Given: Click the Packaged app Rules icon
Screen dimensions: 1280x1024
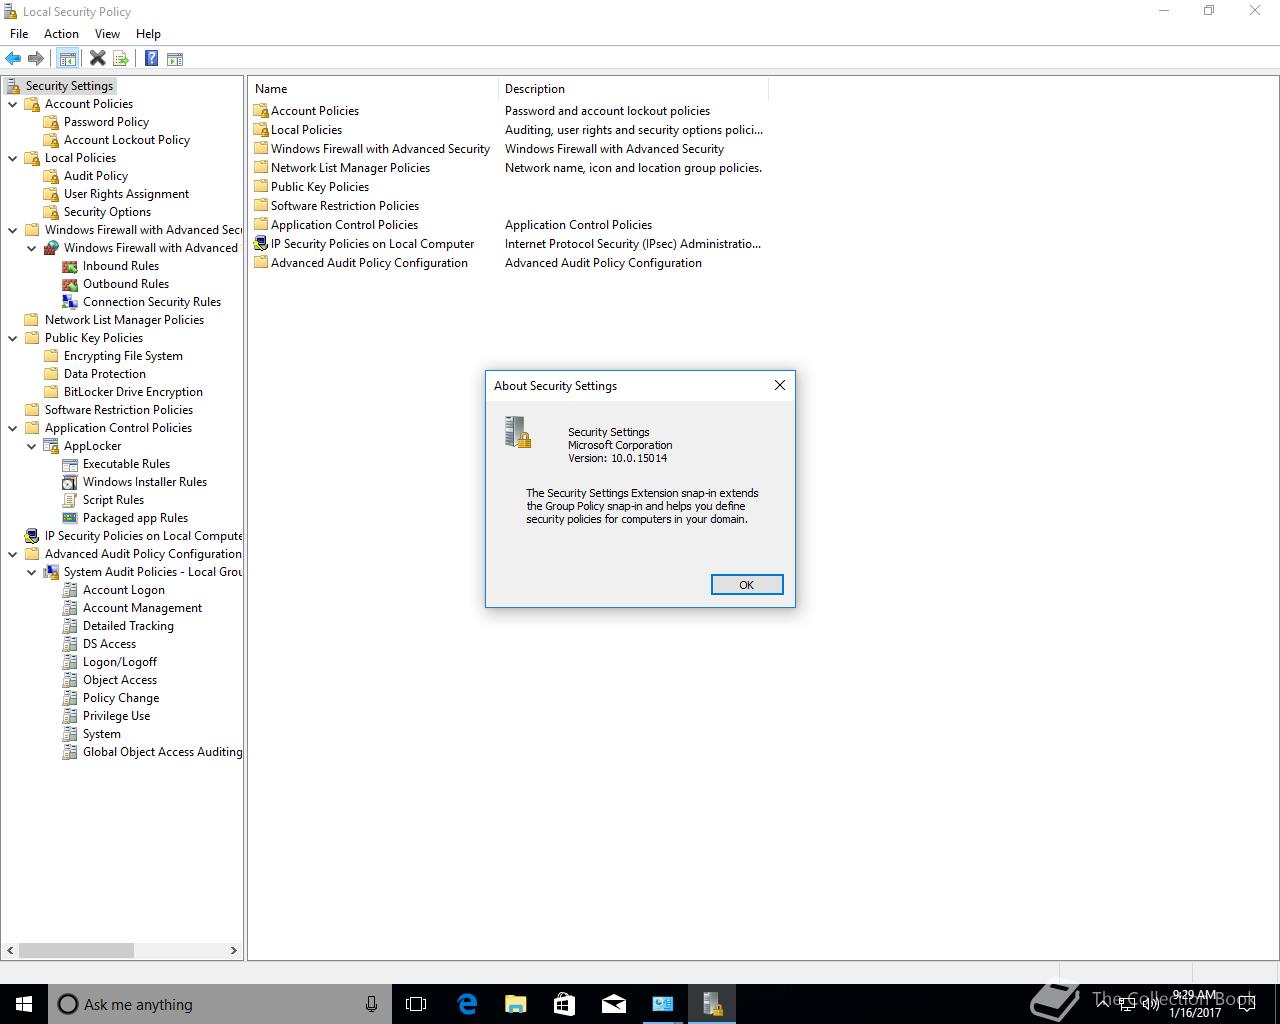Looking at the screenshot, I should tap(70, 518).
